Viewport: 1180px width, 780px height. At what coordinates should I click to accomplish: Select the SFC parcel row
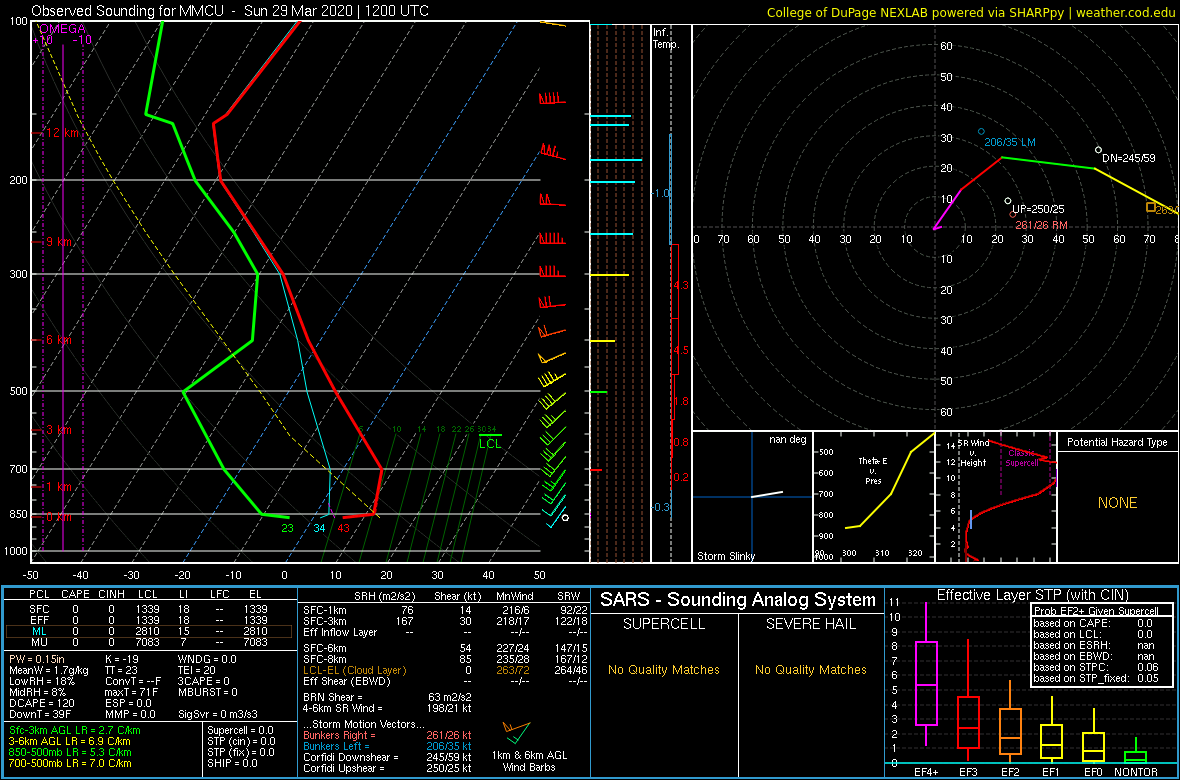coord(149,607)
